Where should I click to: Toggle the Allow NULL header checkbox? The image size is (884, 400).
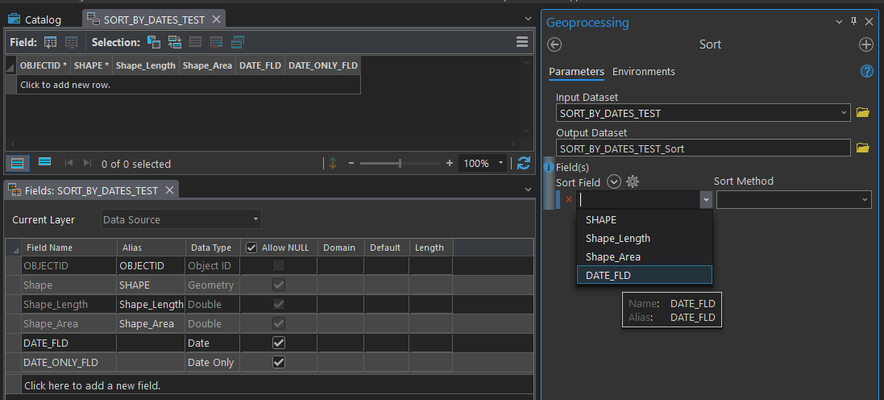pos(251,247)
